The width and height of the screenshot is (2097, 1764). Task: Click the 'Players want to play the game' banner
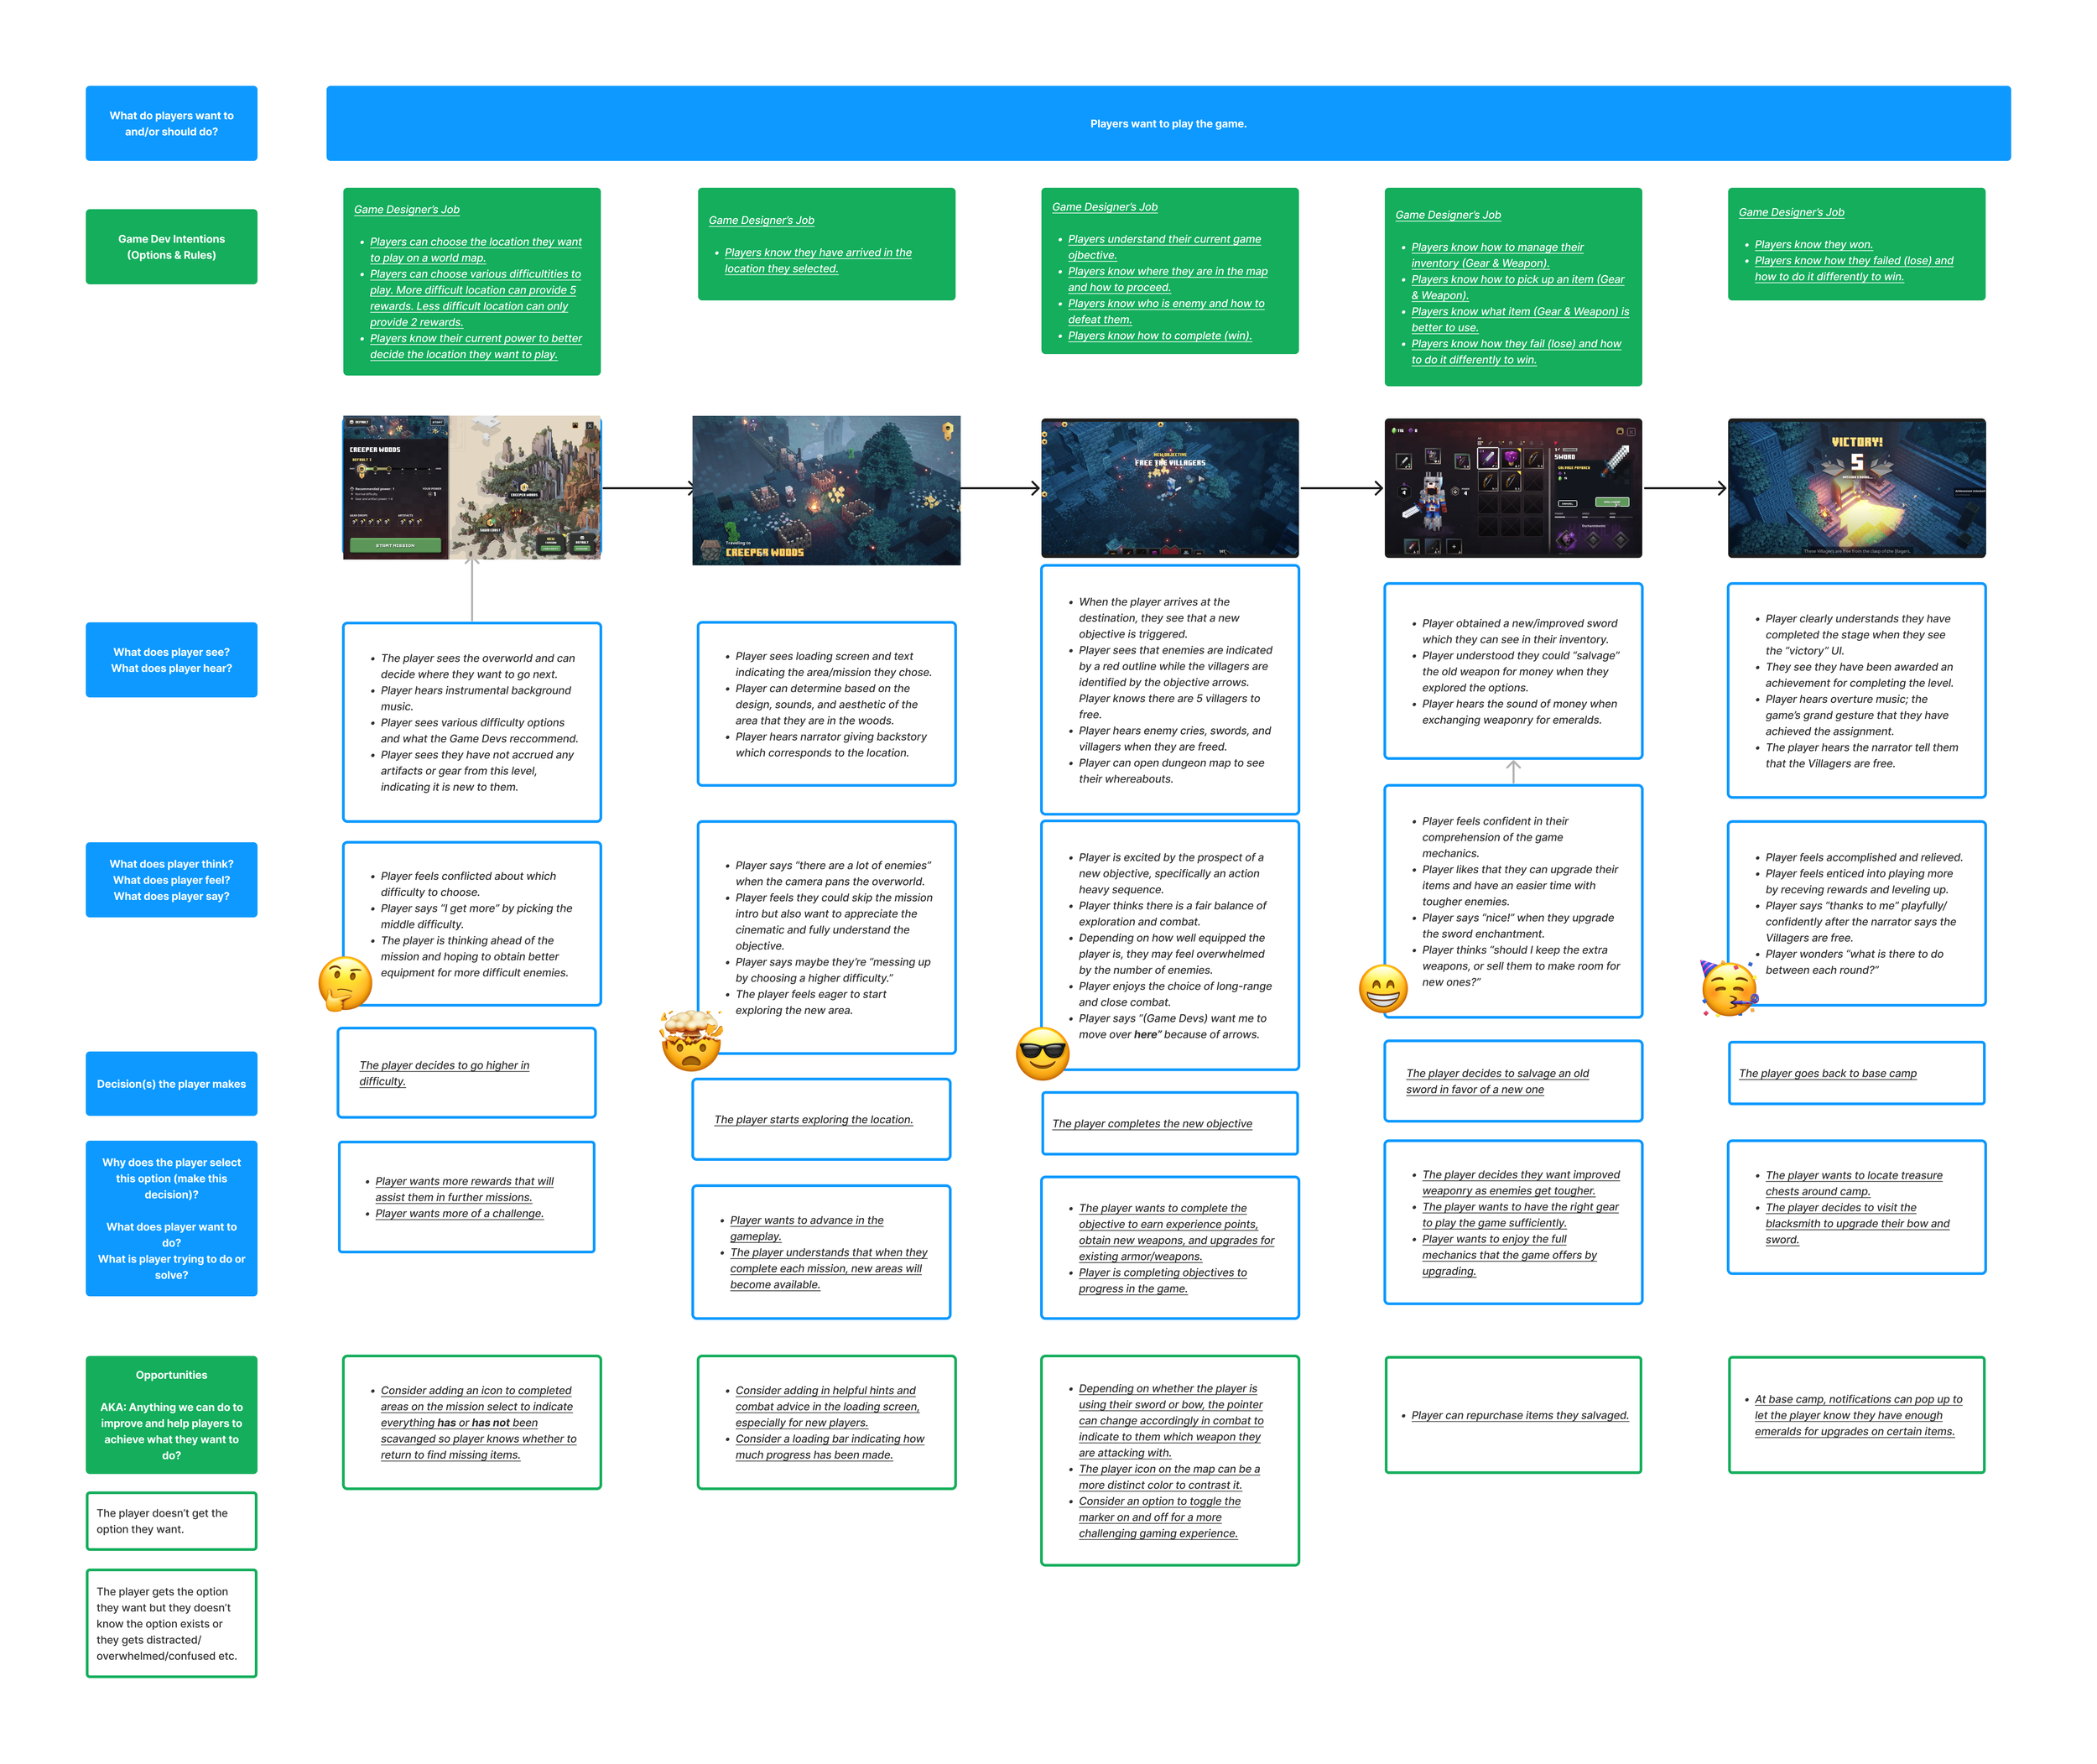pos(1167,123)
